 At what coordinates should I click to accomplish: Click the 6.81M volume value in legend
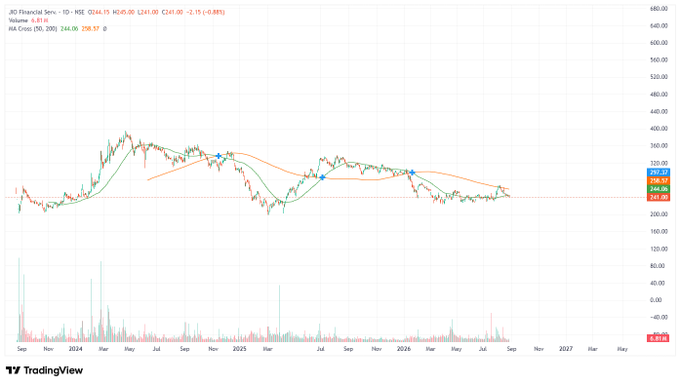click(x=39, y=20)
